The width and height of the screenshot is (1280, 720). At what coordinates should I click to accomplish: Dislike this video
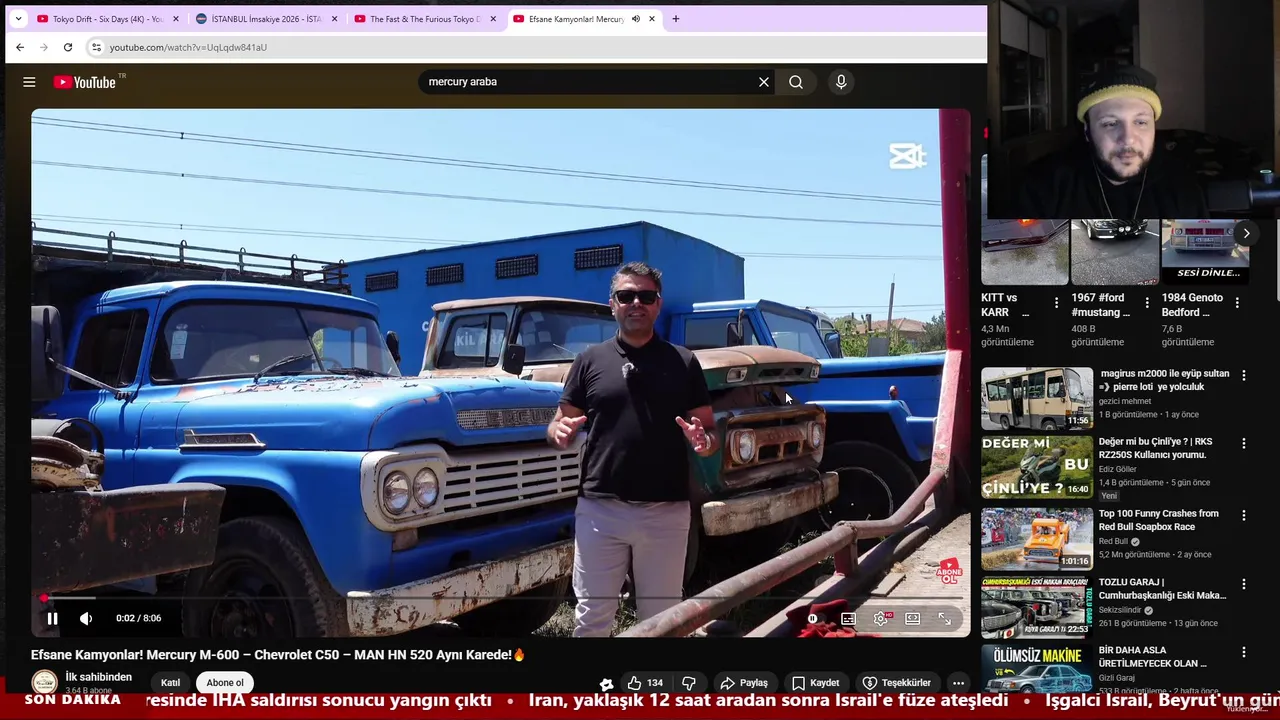pyautogui.click(x=689, y=683)
